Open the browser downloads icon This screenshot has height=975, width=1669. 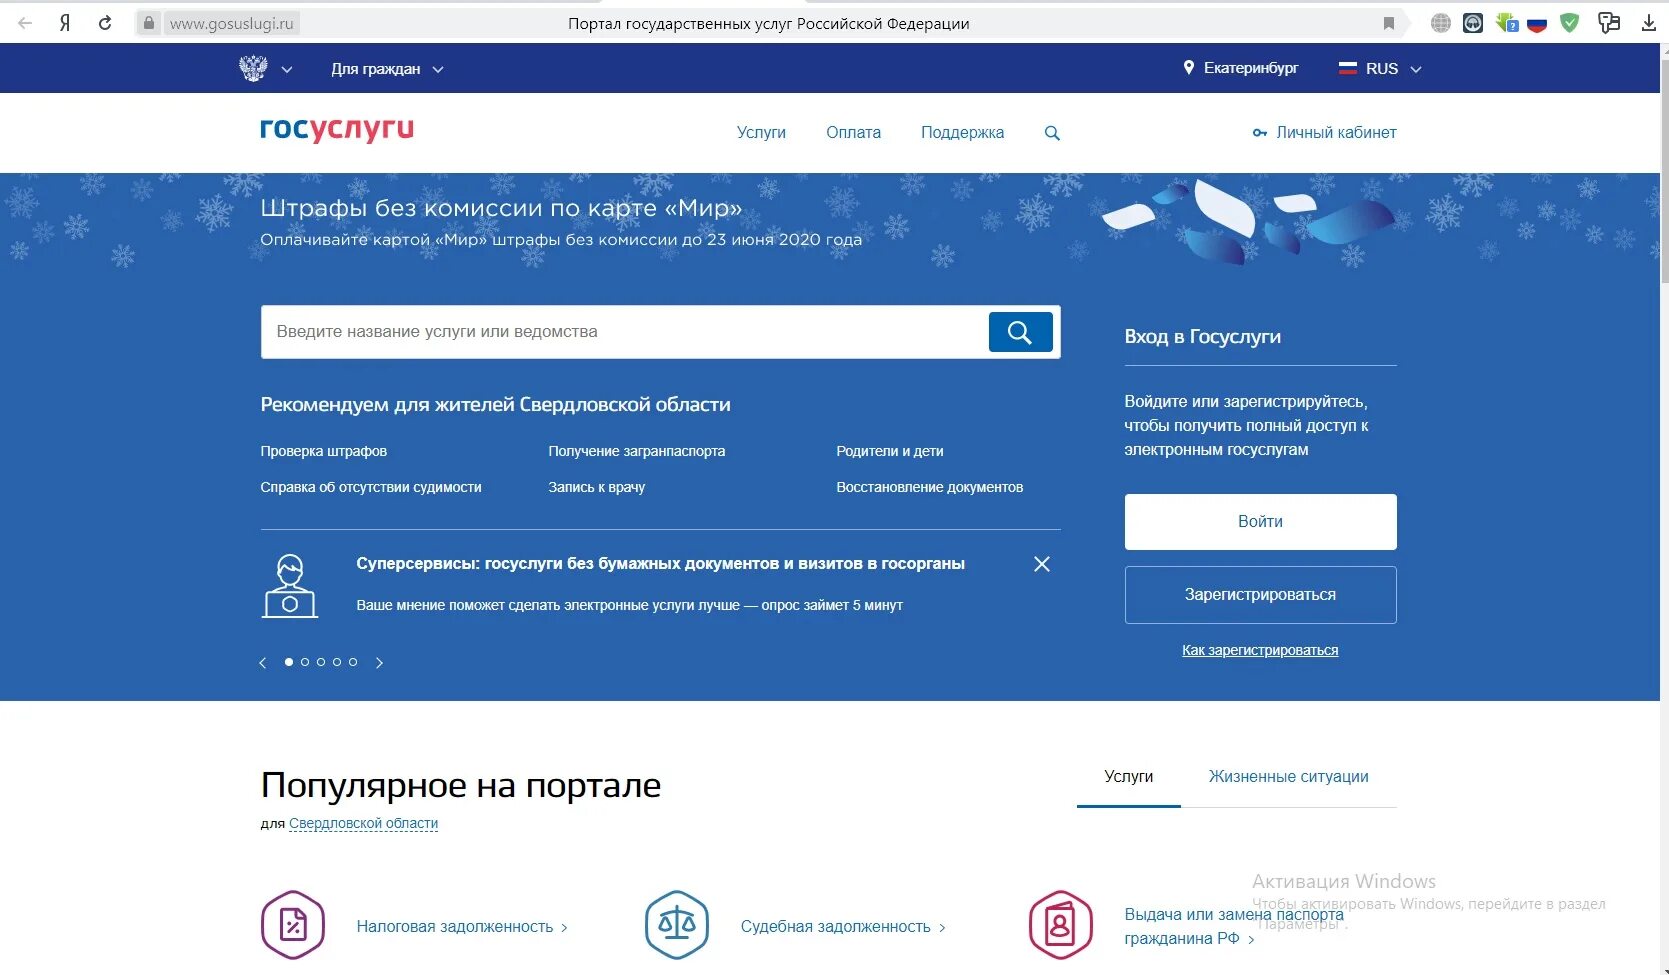tap(1649, 23)
